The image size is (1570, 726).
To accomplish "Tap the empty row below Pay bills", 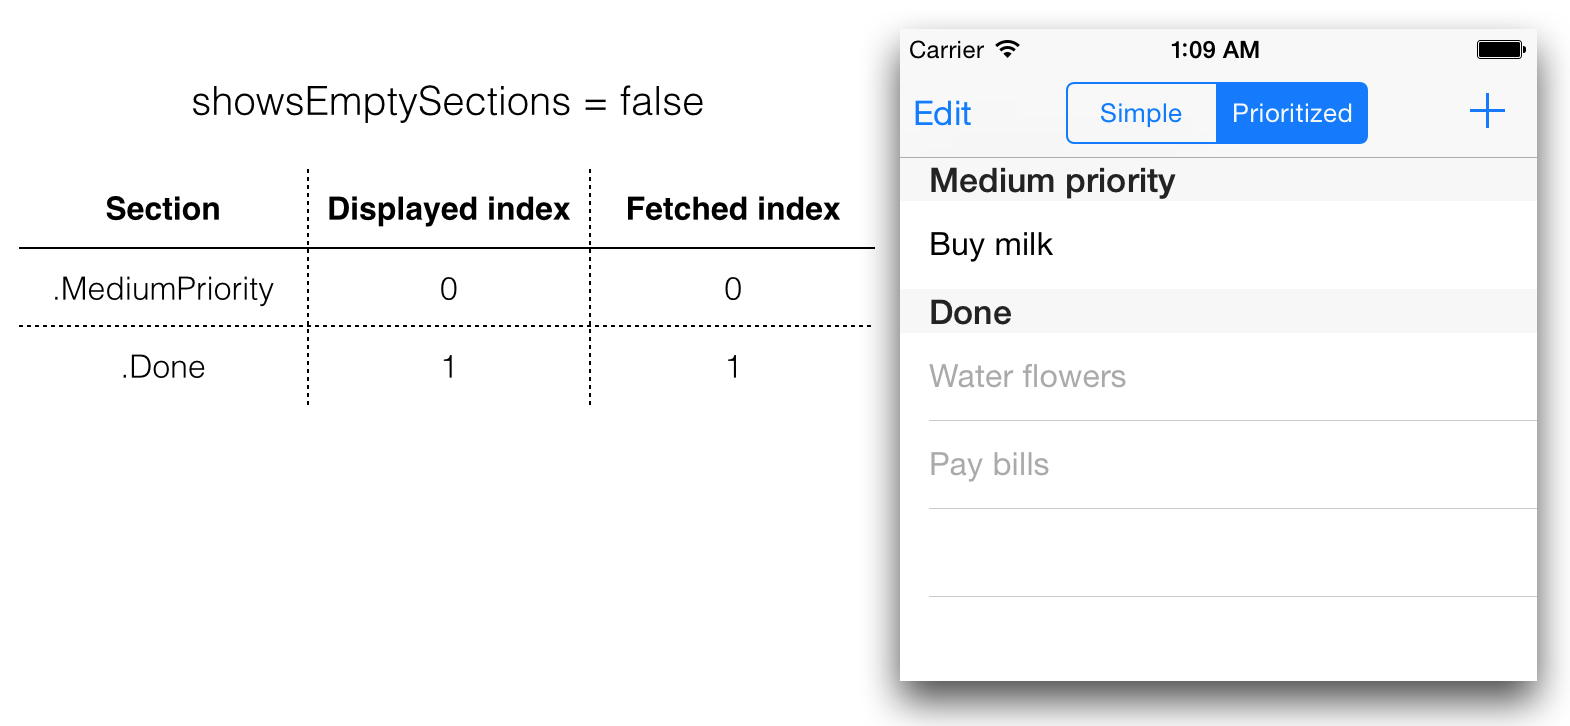I will (1218, 553).
